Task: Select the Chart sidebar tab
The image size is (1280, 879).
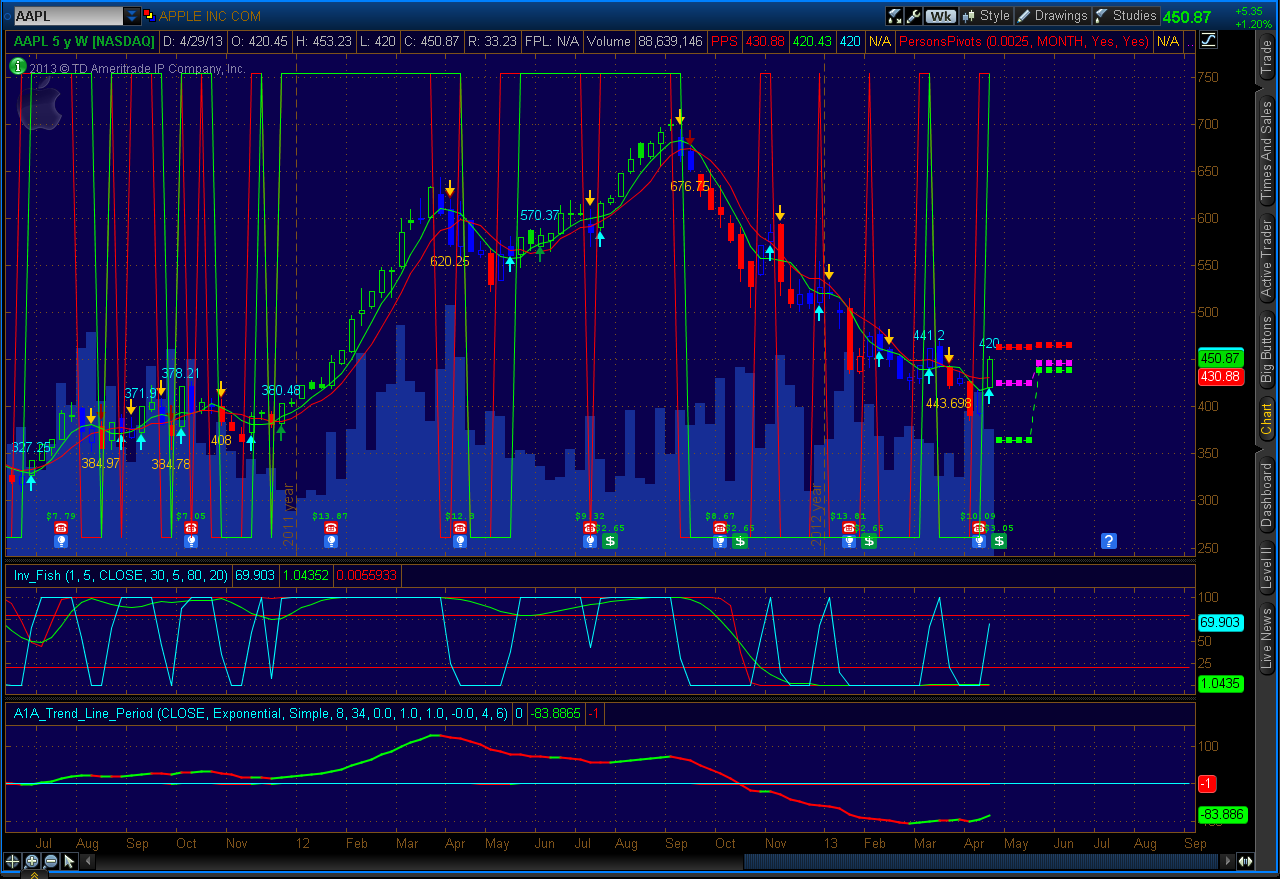Action: coord(1266,419)
